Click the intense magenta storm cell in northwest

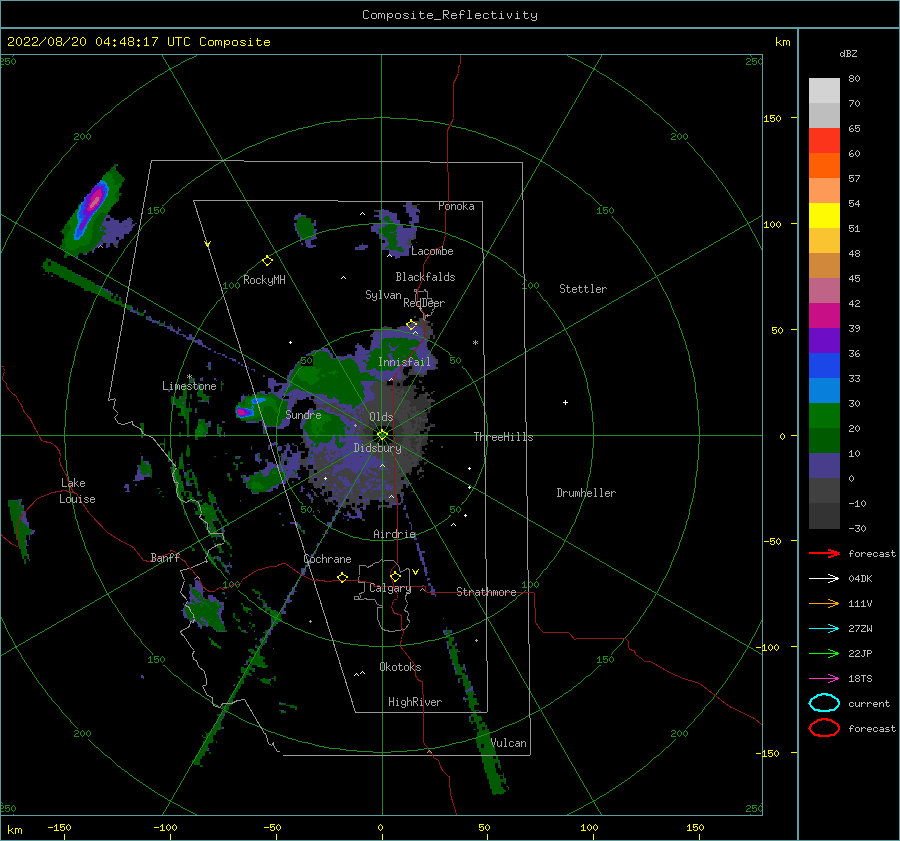(95, 200)
